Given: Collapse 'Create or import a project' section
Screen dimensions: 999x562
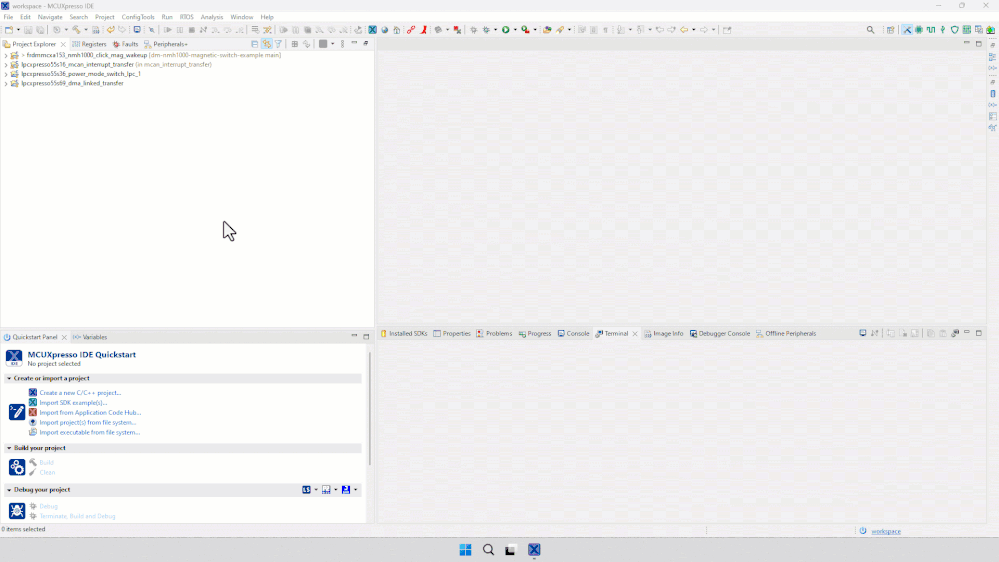Looking at the screenshot, I should [9, 378].
